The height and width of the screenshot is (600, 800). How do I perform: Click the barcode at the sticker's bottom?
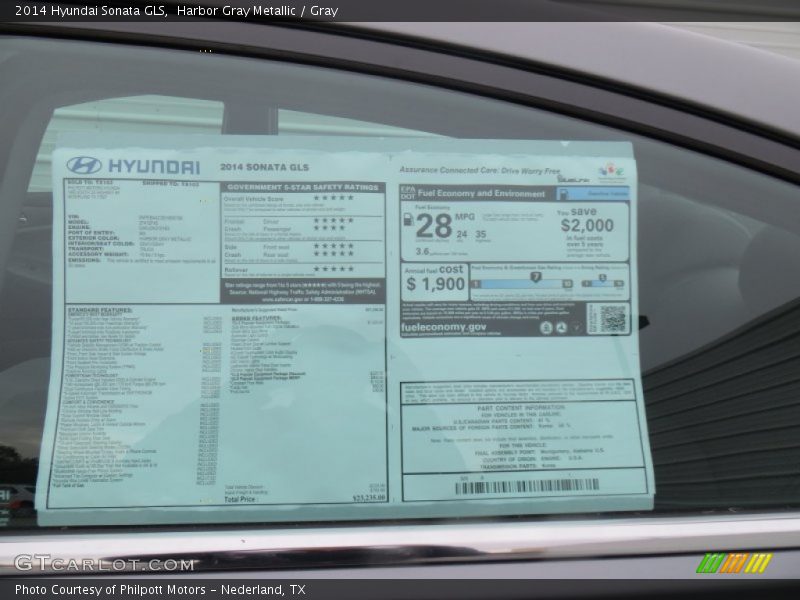click(526, 486)
